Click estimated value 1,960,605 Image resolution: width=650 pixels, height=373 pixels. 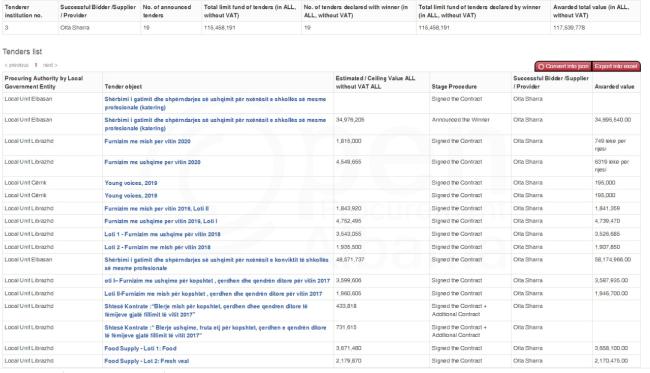coord(348,293)
